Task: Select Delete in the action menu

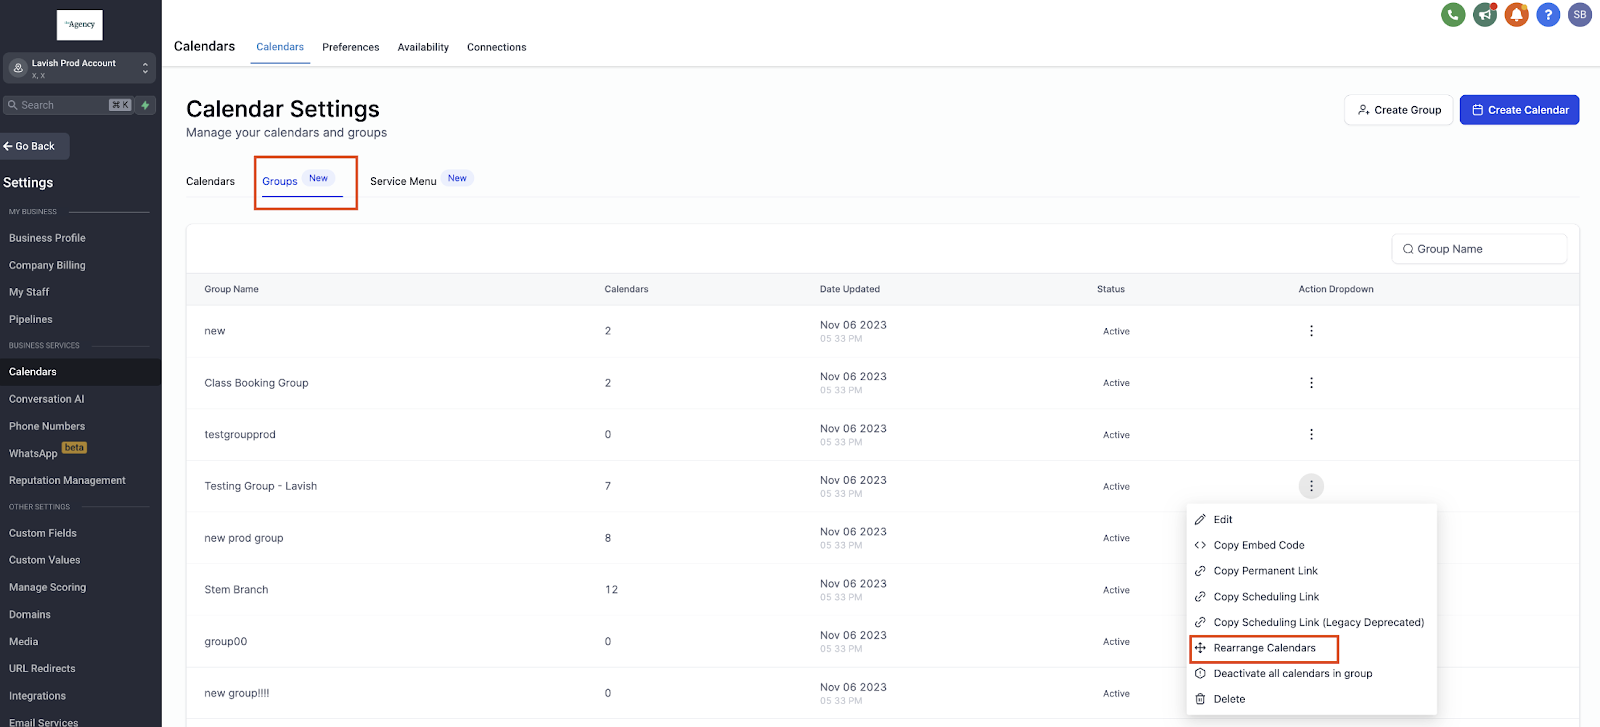Action: [1229, 699]
